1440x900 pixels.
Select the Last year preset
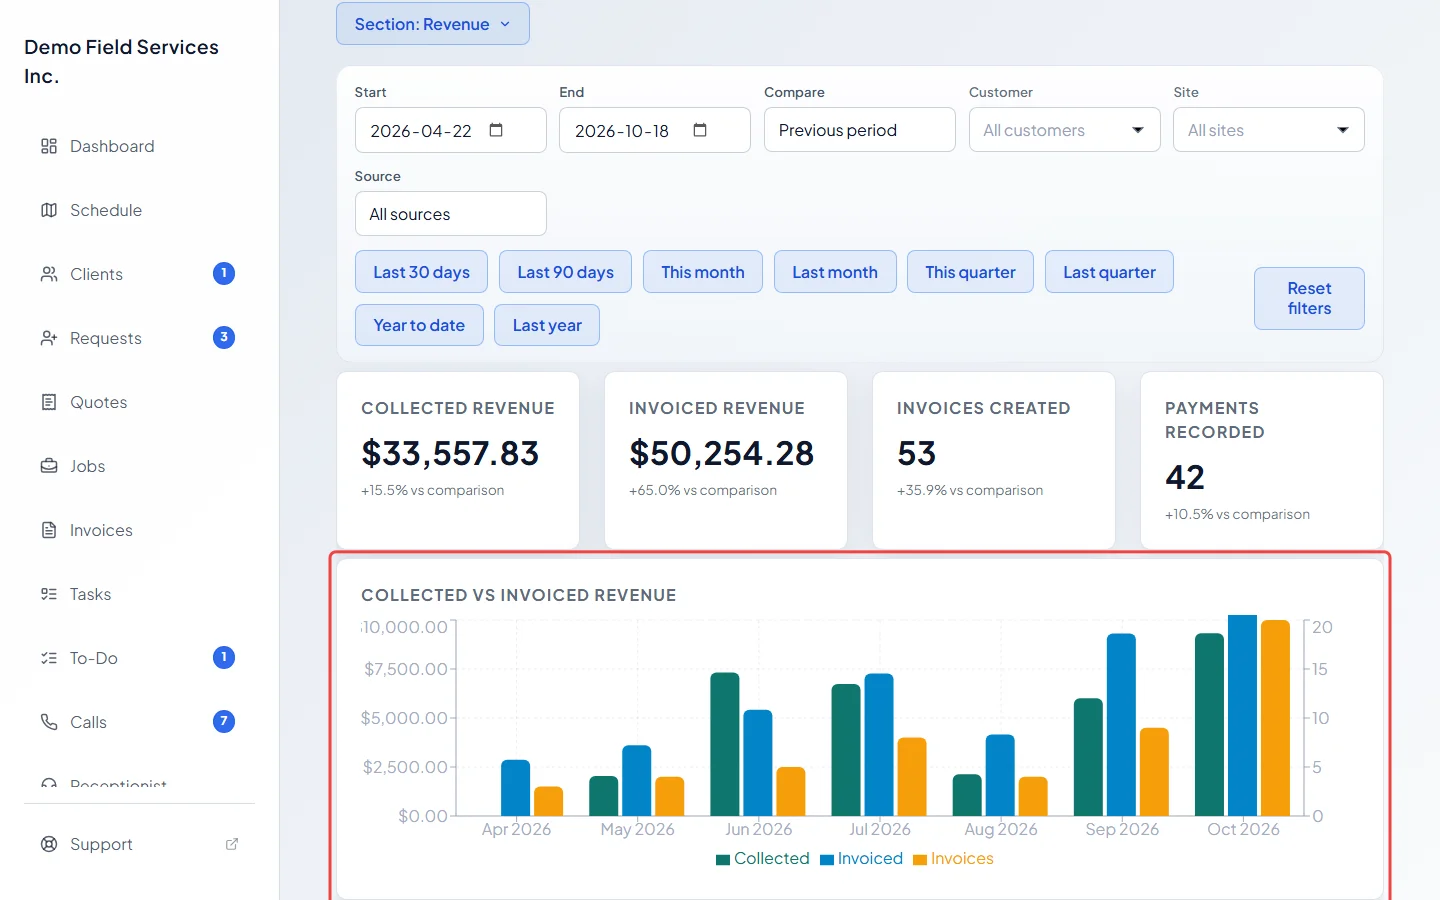pyautogui.click(x=547, y=325)
